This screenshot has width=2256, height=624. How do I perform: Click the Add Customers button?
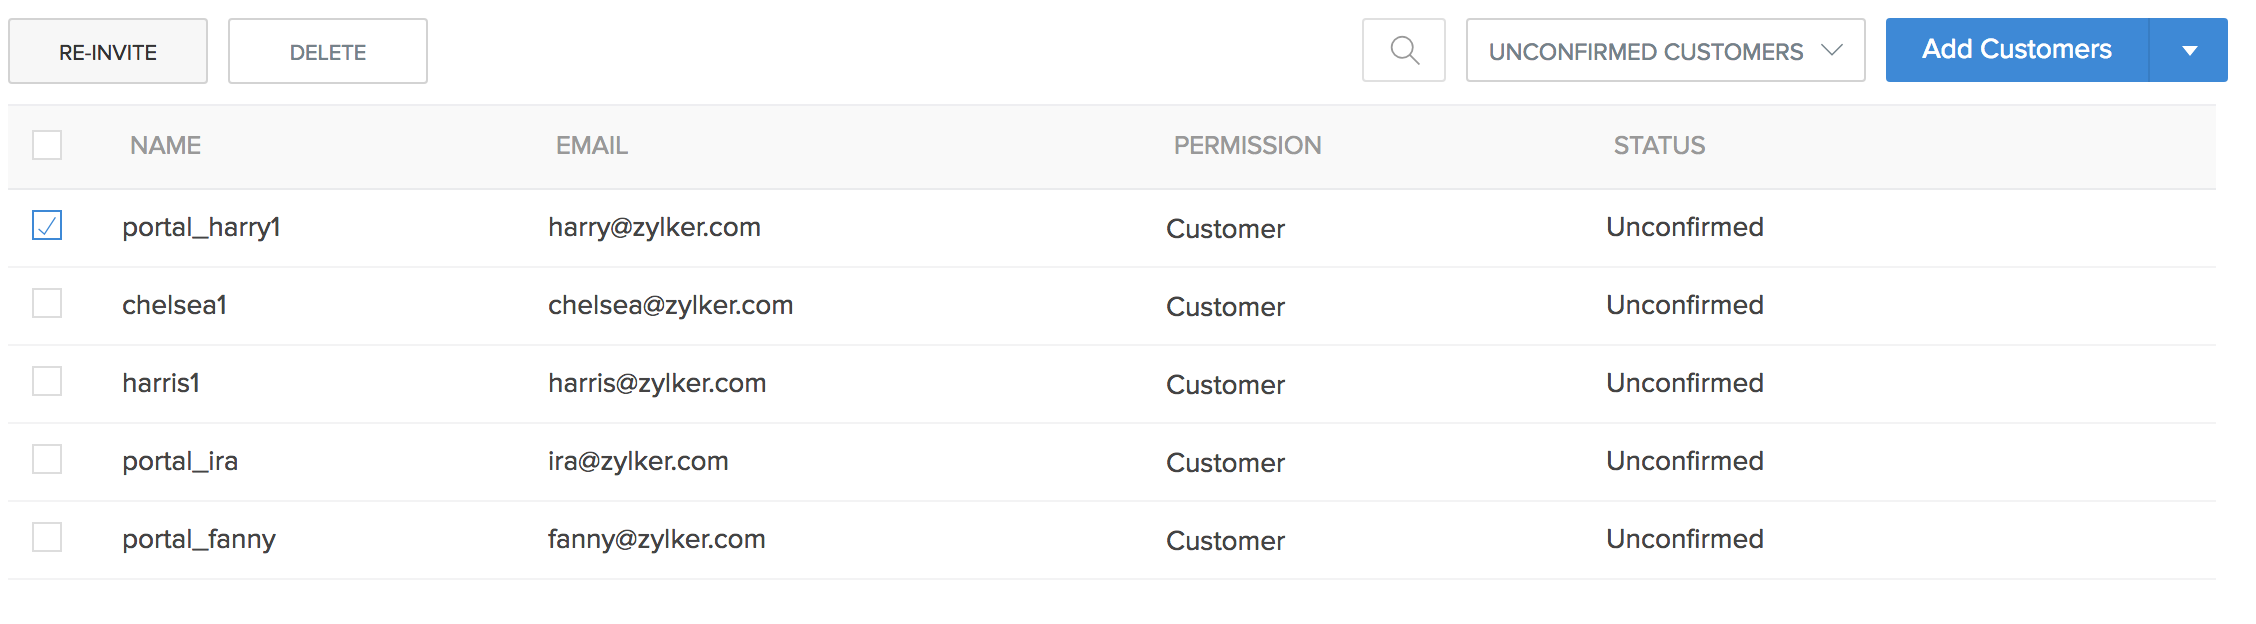tap(2016, 50)
